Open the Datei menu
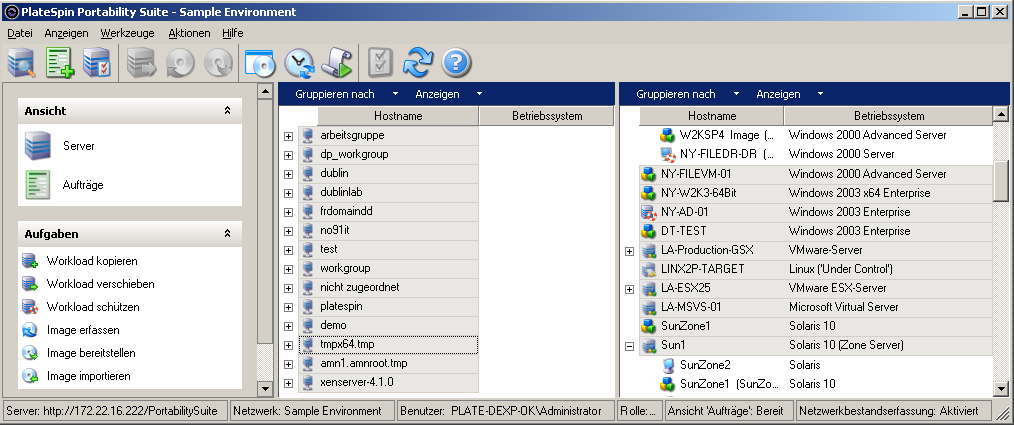The height and width of the screenshot is (425, 1014). click(20, 33)
